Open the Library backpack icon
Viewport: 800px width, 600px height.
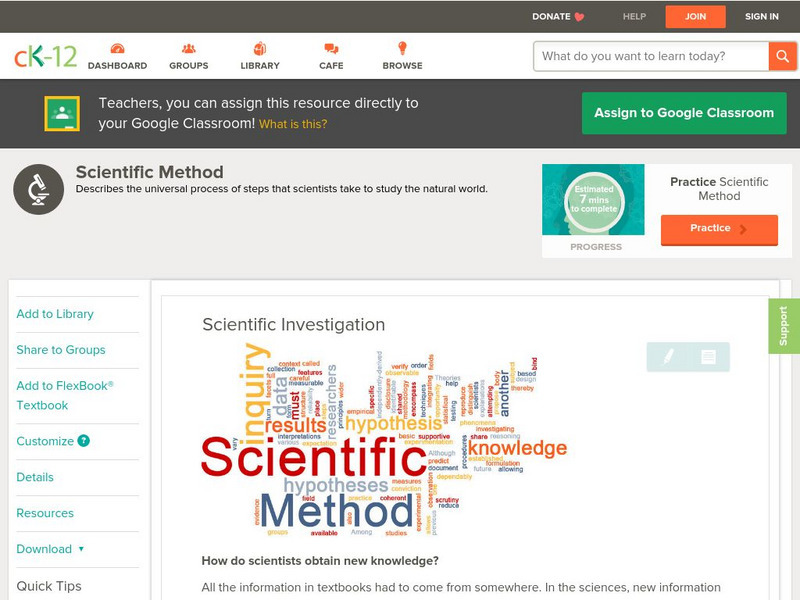tap(258, 47)
